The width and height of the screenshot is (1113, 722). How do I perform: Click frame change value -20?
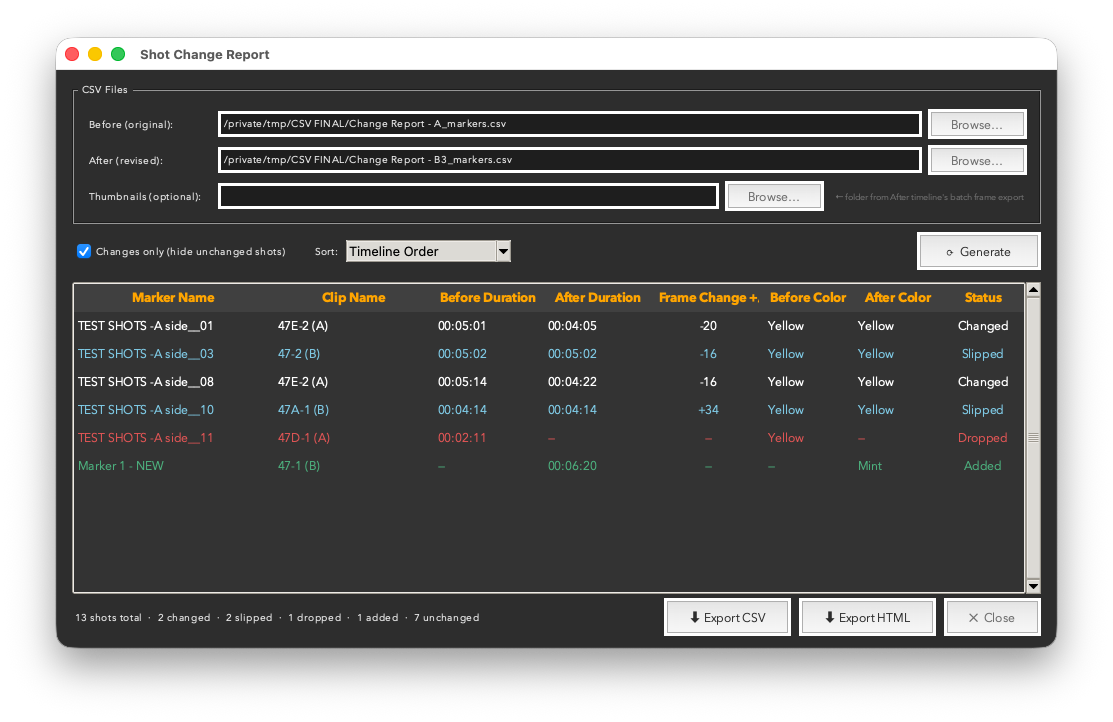pos(708,326)
